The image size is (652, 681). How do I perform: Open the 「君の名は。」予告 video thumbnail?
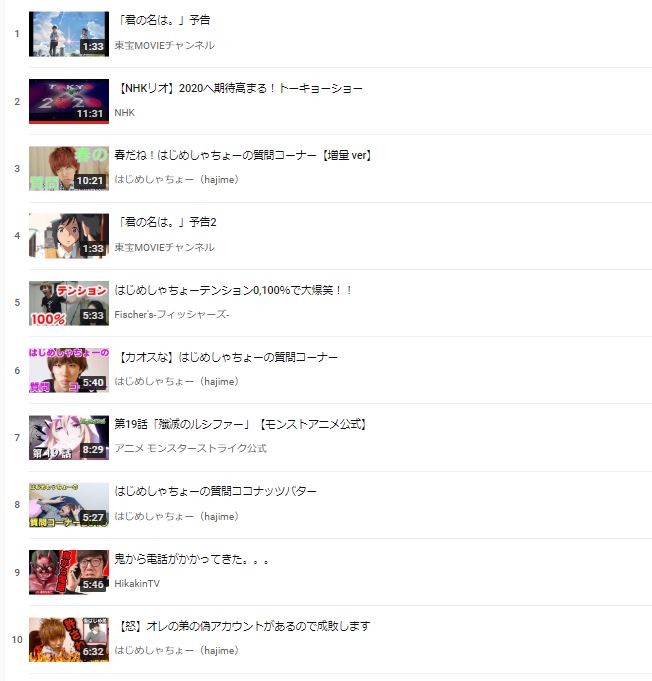coord(69,34)
